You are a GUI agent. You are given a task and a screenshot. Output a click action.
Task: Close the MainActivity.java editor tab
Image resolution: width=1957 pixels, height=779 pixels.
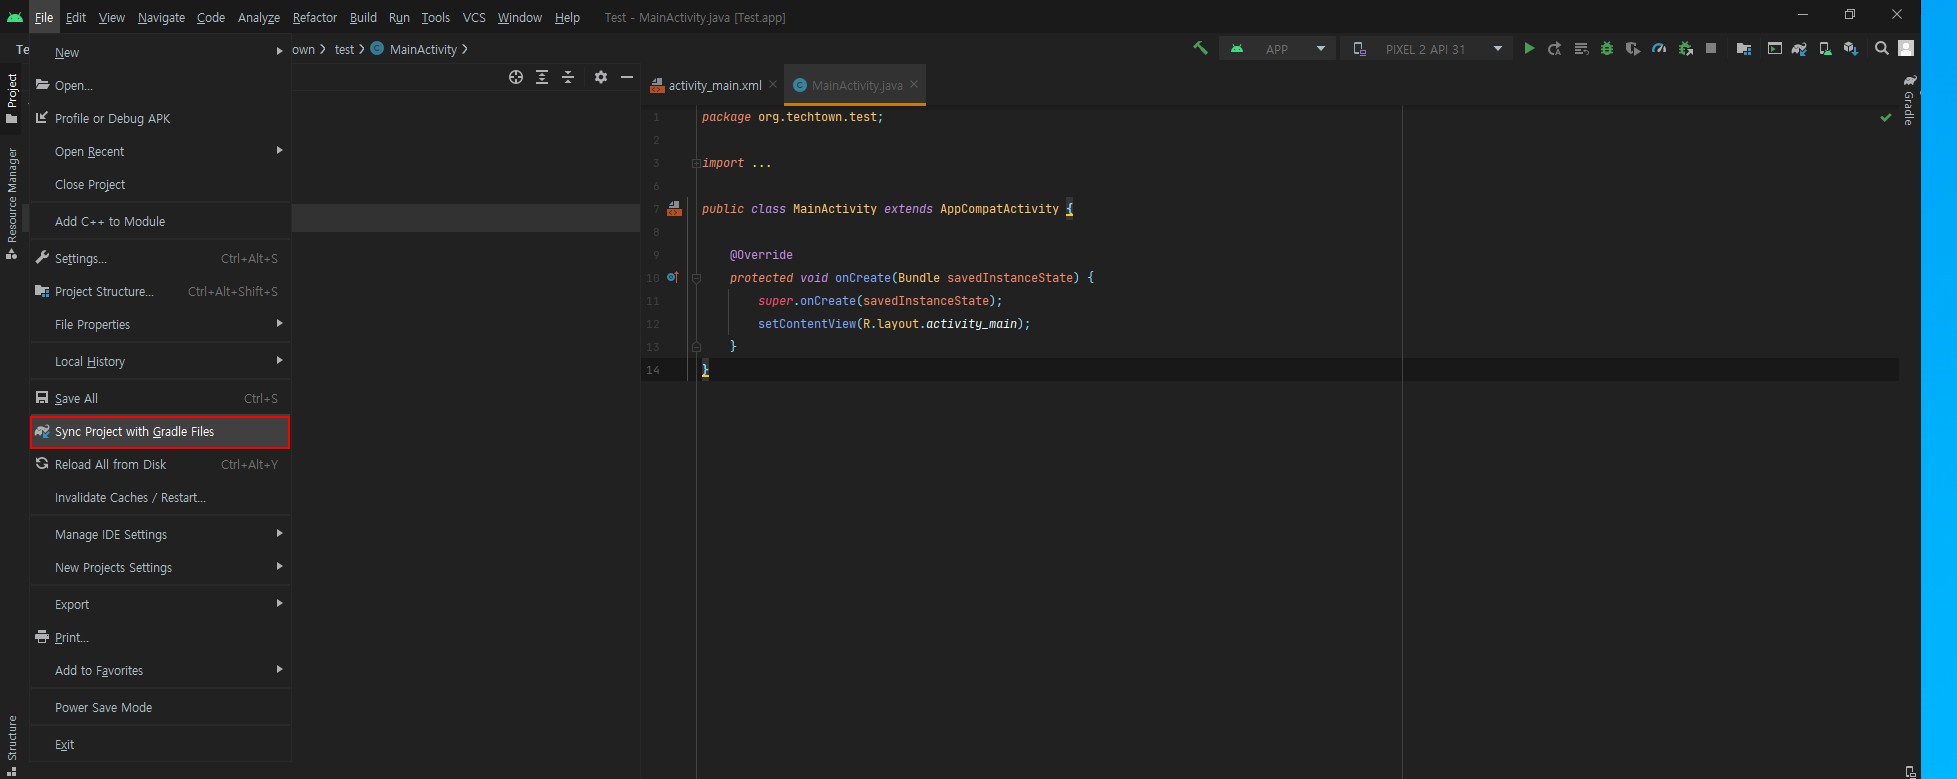[x=914, y=85]
